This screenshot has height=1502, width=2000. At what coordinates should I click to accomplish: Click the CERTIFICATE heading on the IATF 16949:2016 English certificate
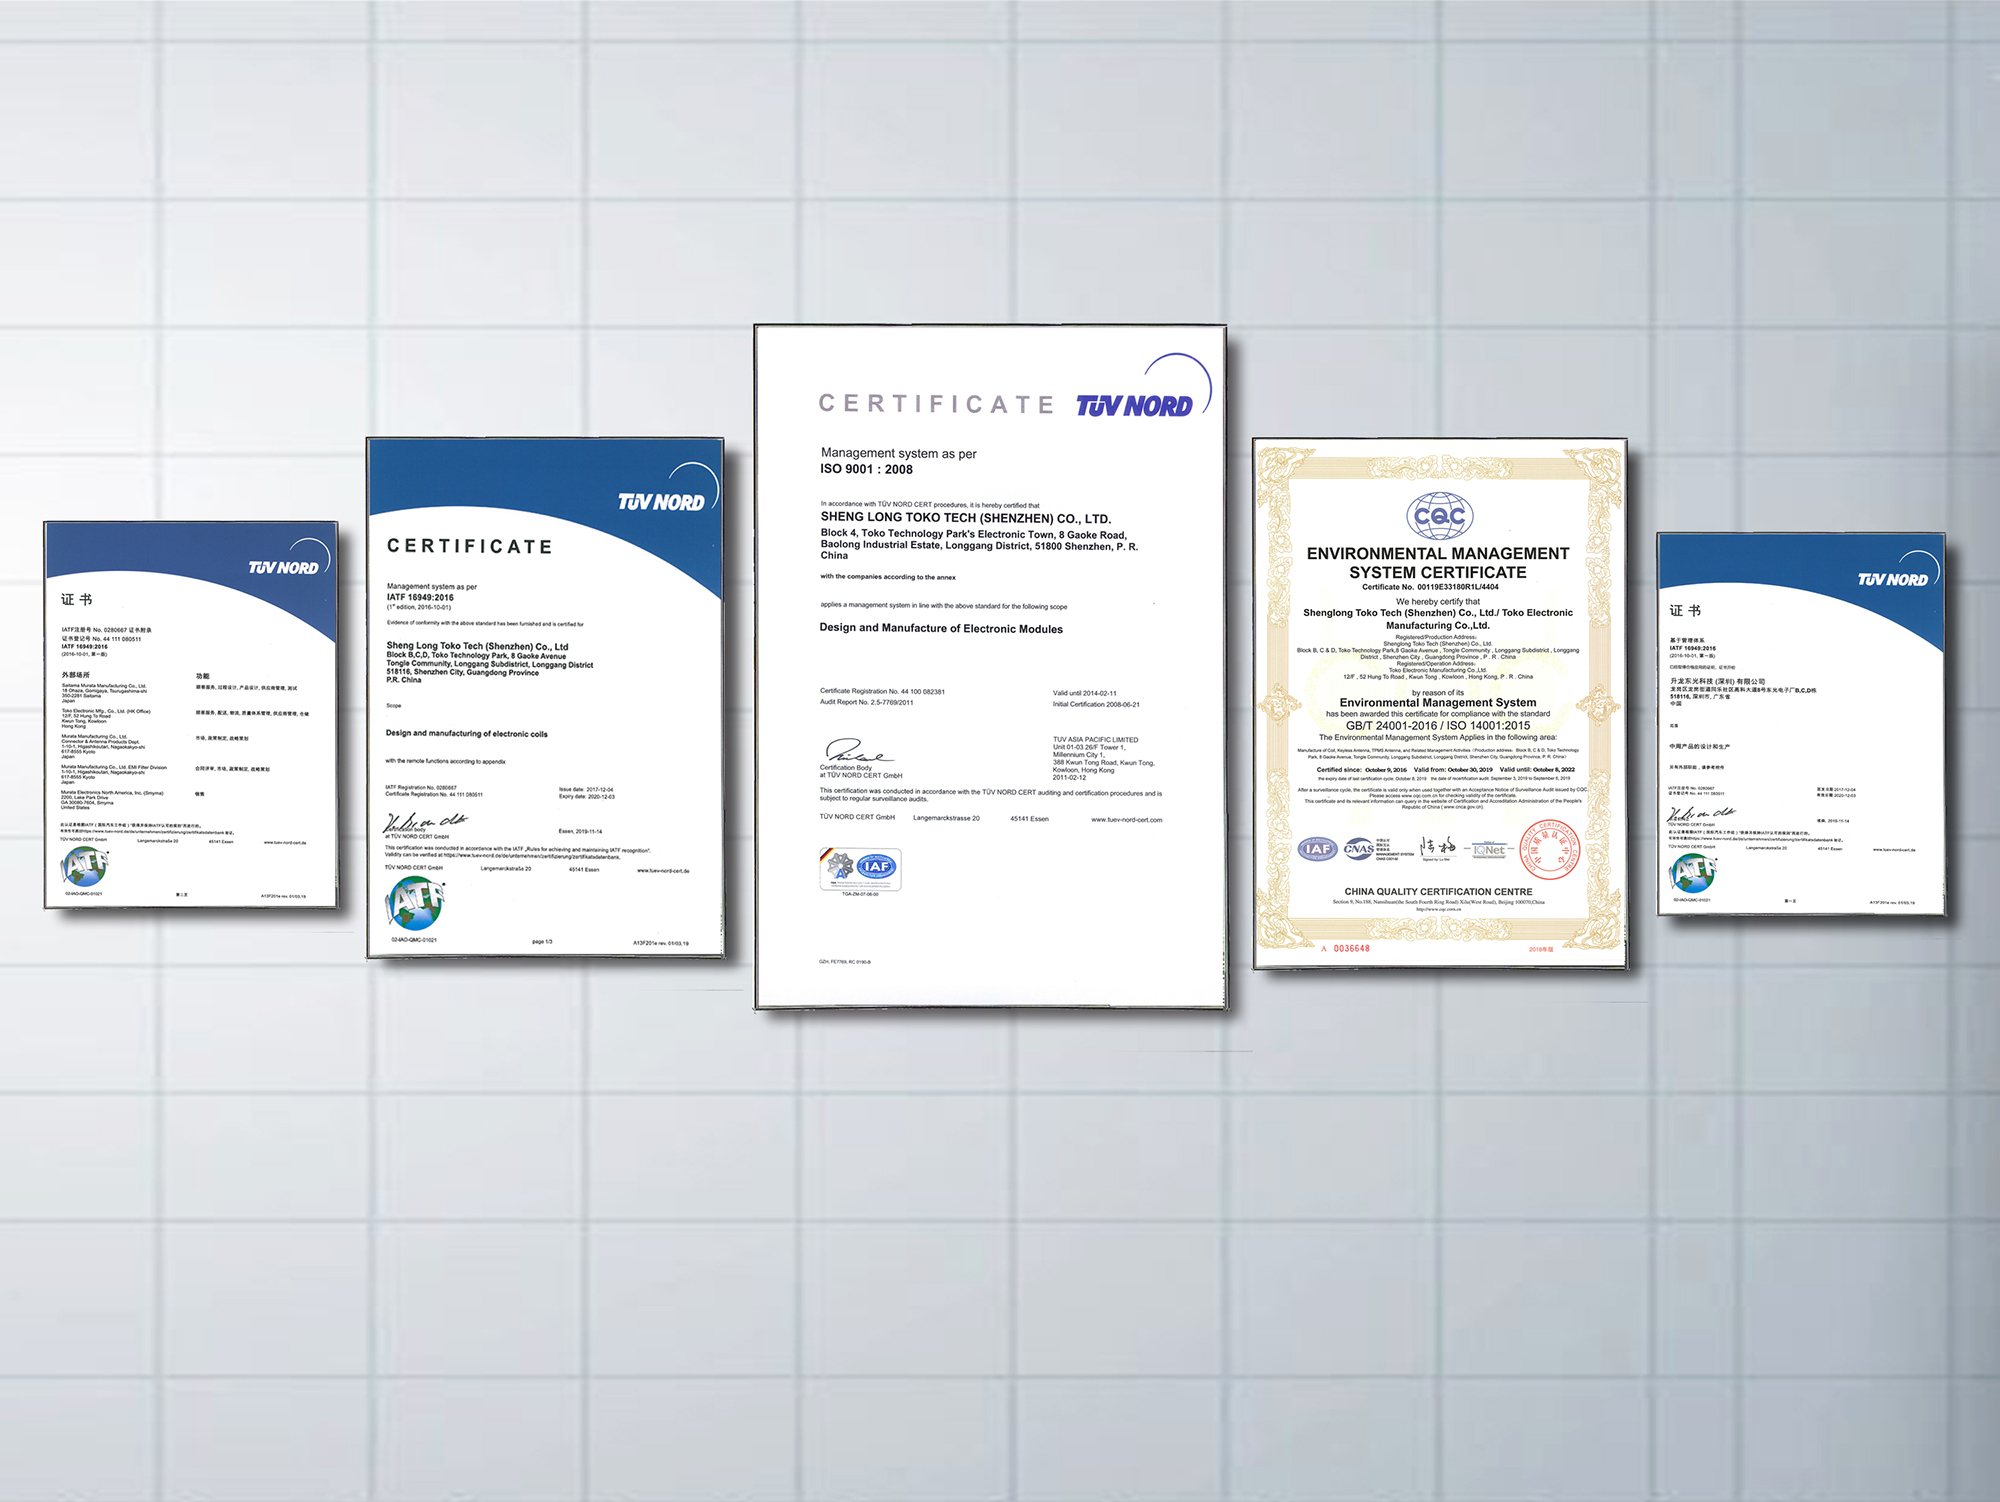click(x=469, y=546)
